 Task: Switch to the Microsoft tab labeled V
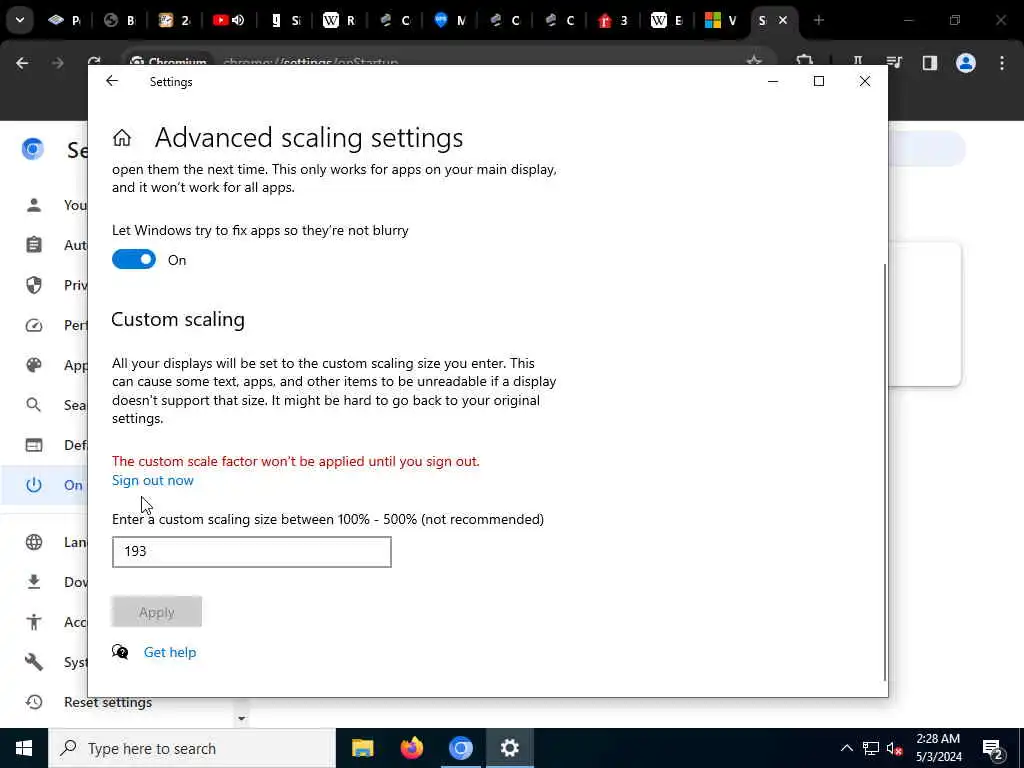pyautogui.click(x=721, y=20)
